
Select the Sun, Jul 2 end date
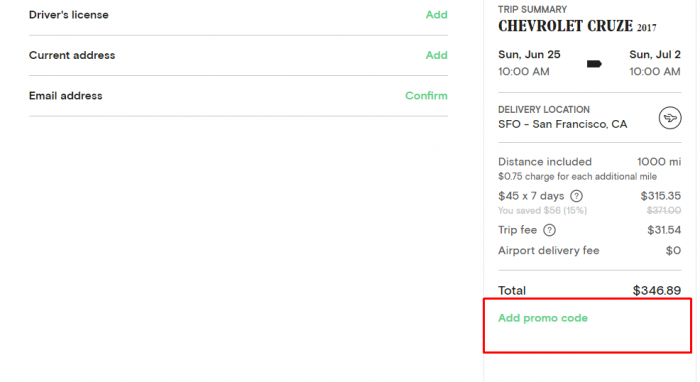[x=654, y=54]
